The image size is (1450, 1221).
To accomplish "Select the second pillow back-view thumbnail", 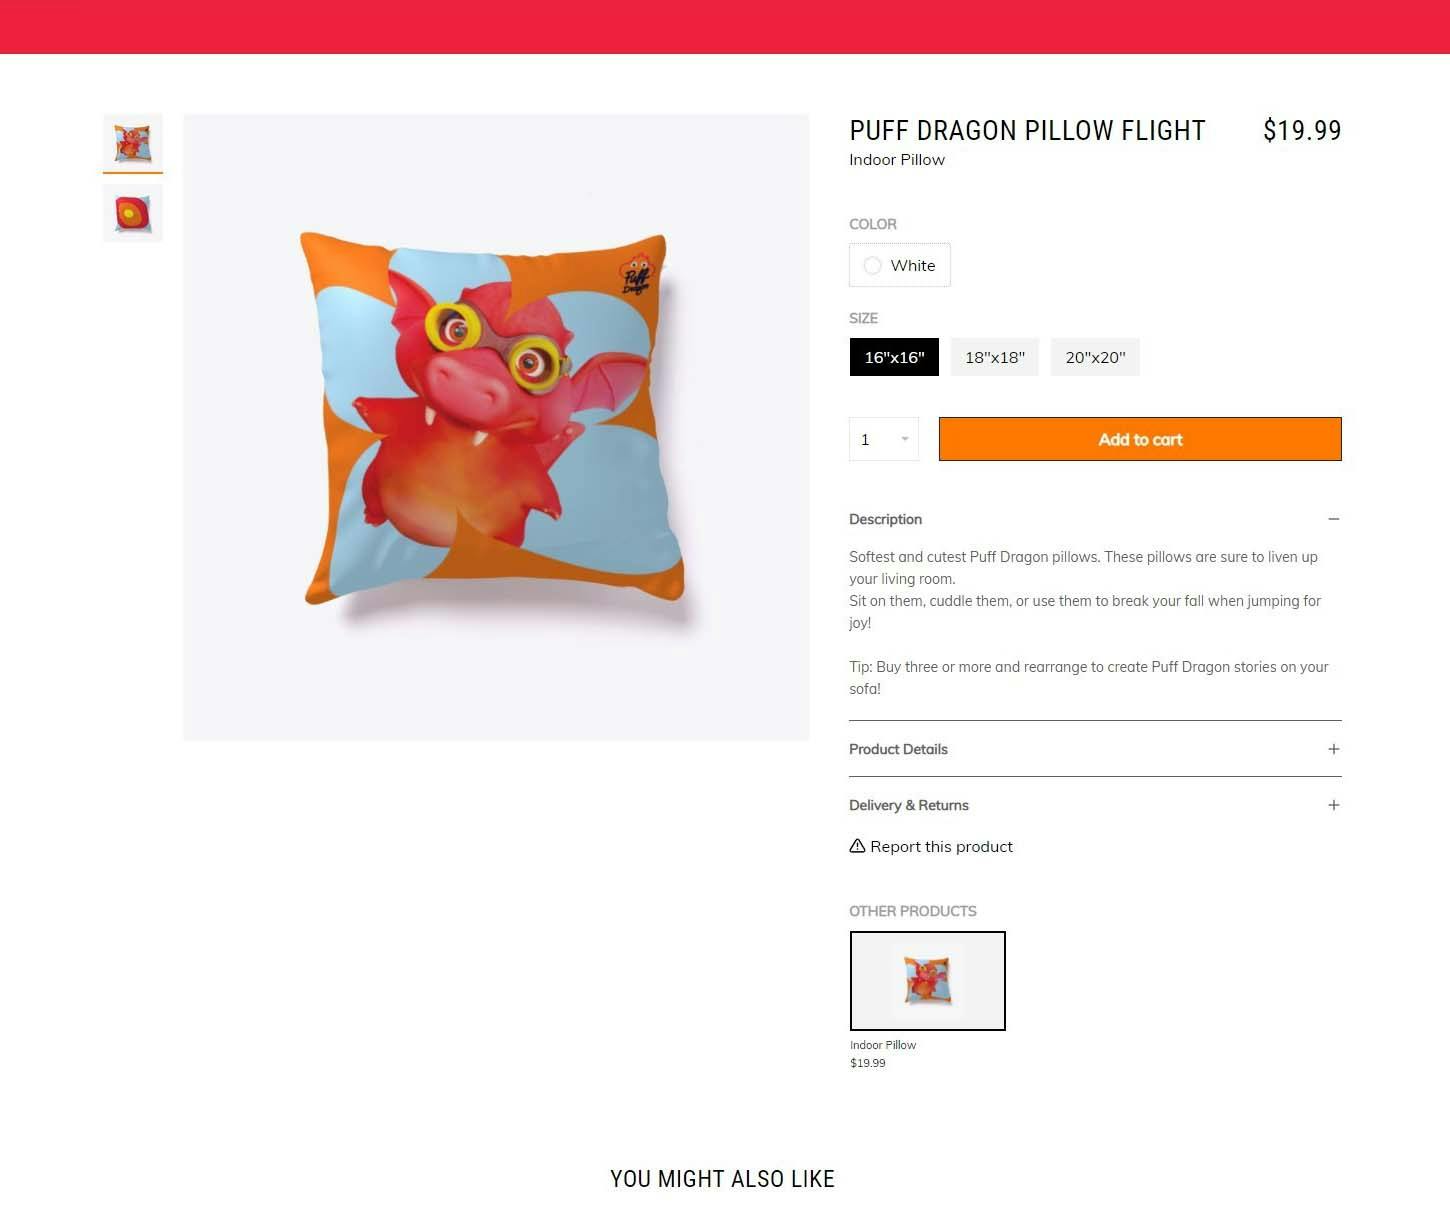I will tap(132, 213).
